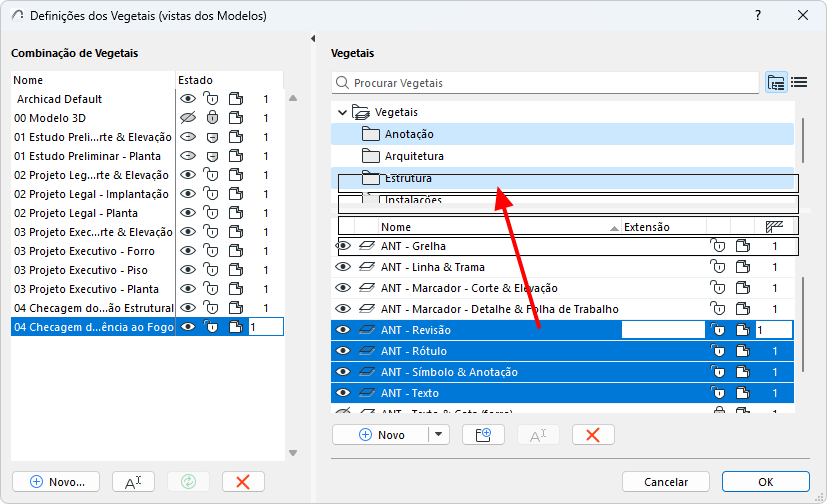Click the help question mark icon
Image resolution: width=827 pixels, height=504 pixels.
pos(758,15)
